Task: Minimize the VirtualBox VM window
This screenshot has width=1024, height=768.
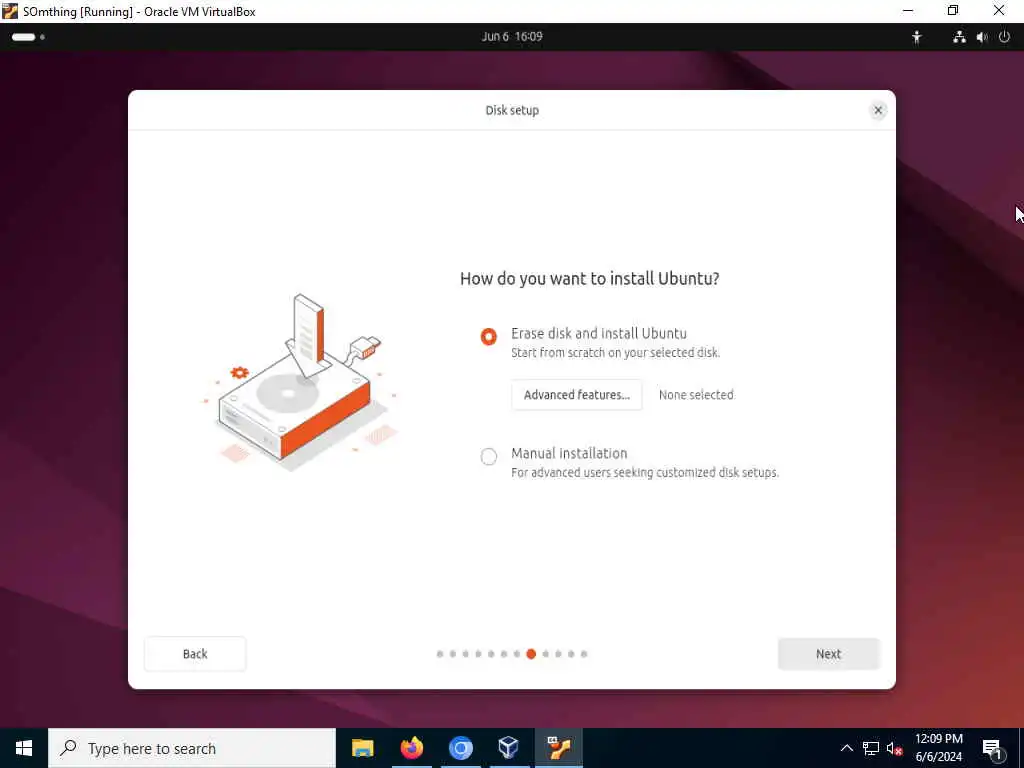Action: [x=908, y=10]
